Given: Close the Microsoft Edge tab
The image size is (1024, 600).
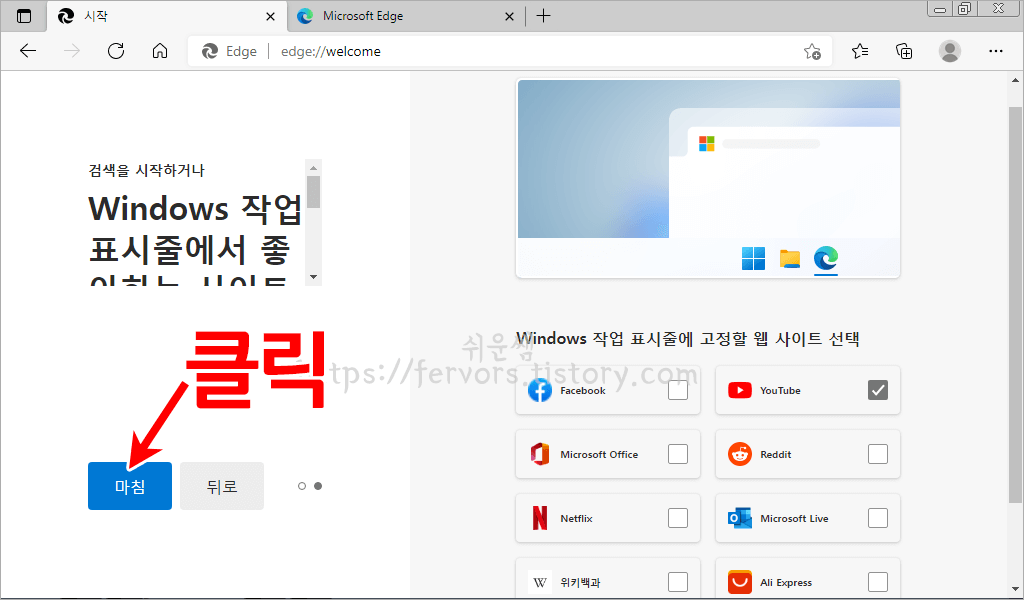Looking at the screenshot, I should (x=509, y=16).
